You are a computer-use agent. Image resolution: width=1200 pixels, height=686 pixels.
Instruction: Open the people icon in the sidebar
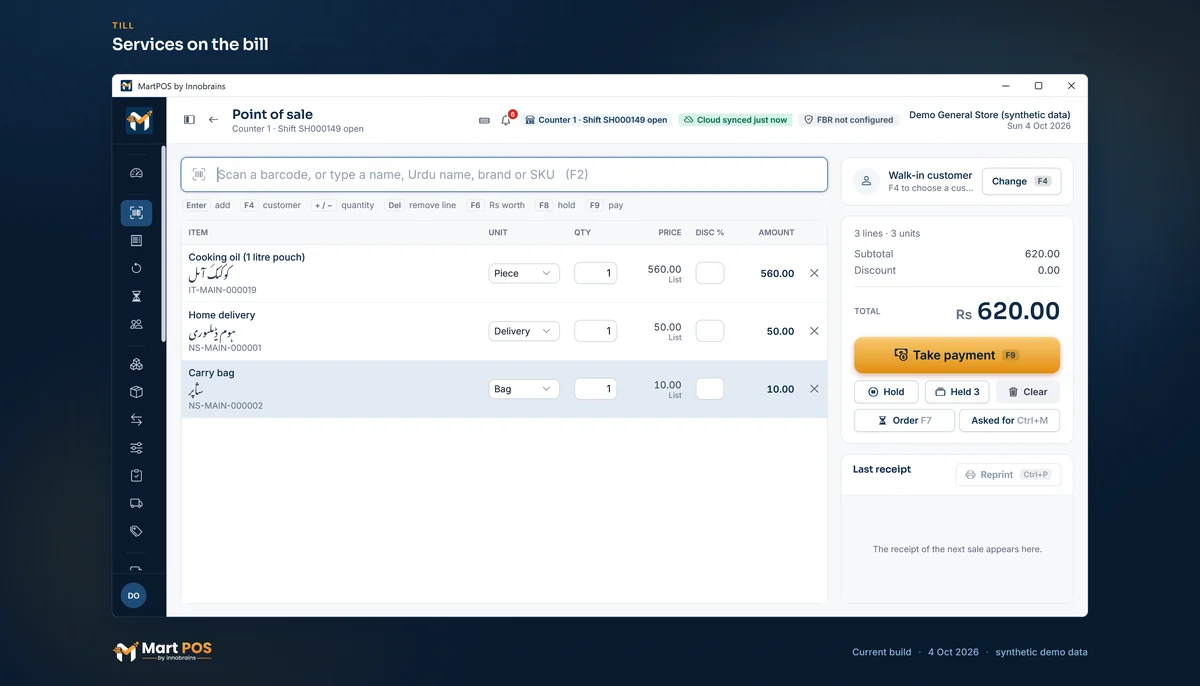point(136,324)
